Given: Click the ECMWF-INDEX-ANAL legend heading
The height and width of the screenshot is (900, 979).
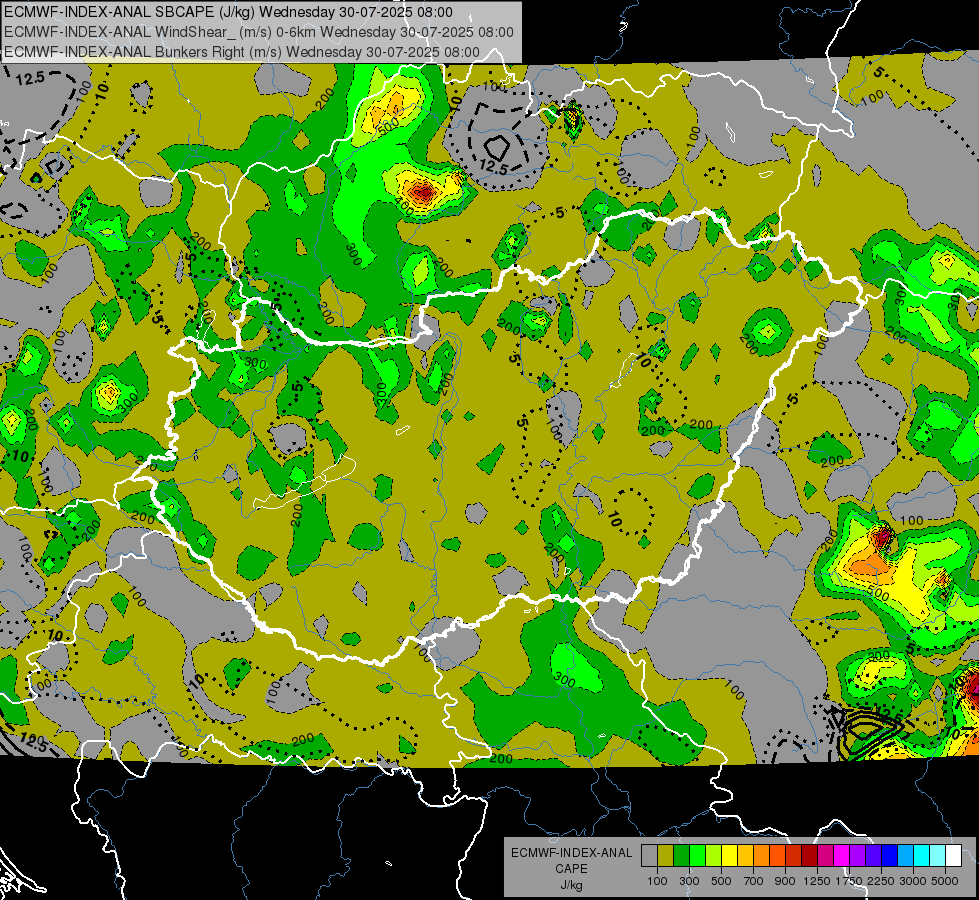Looking at the screenshot, I should click(x=571, y=853).
